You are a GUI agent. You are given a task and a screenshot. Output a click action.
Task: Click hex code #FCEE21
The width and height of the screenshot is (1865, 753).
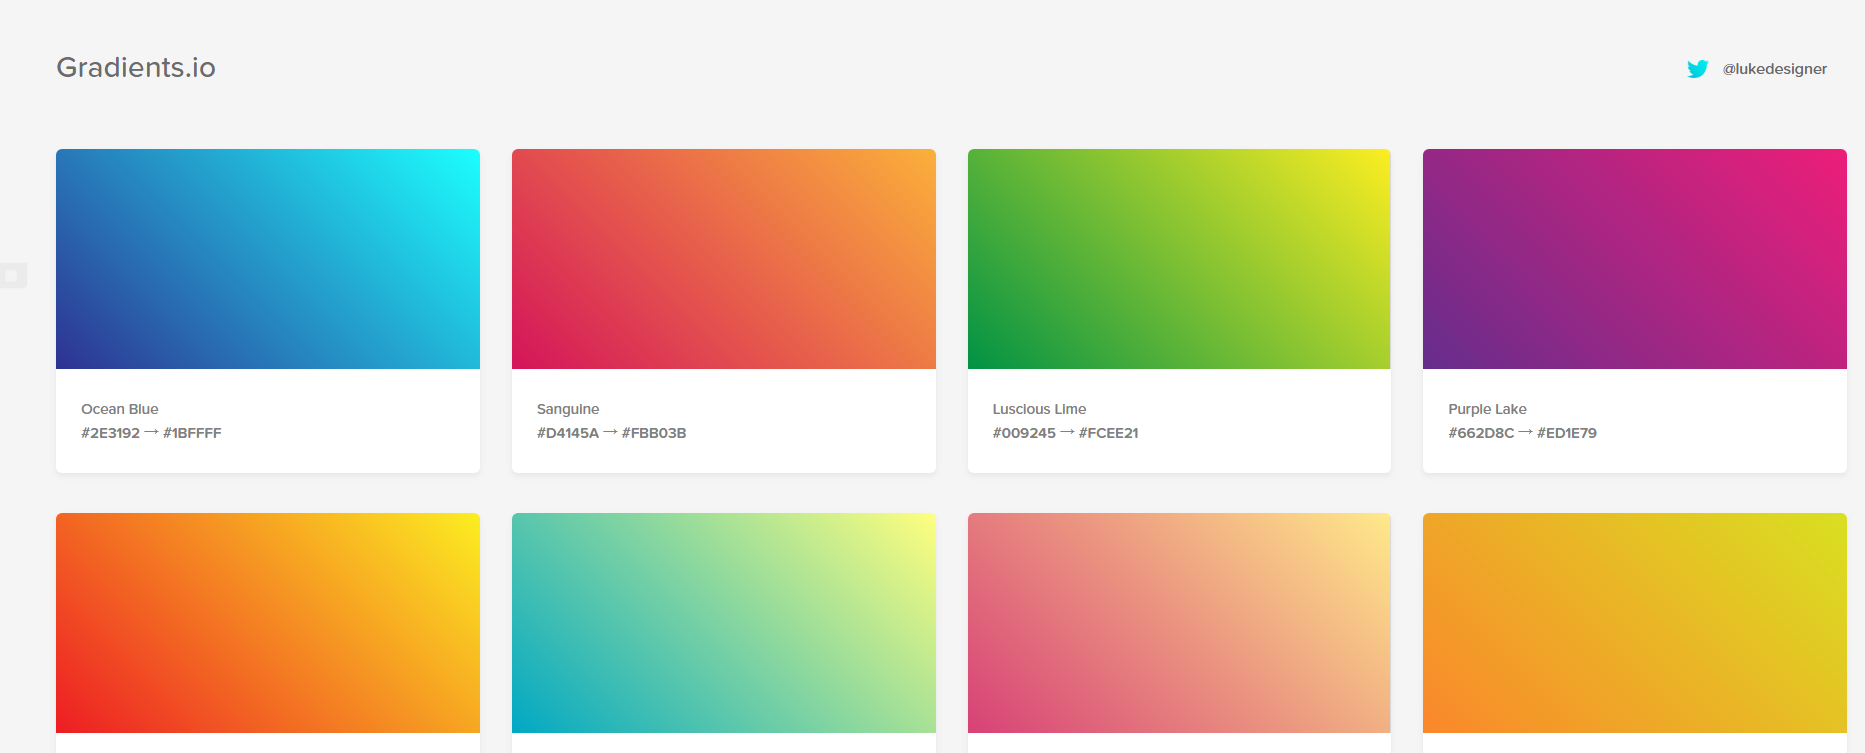tap(1109, 433)
